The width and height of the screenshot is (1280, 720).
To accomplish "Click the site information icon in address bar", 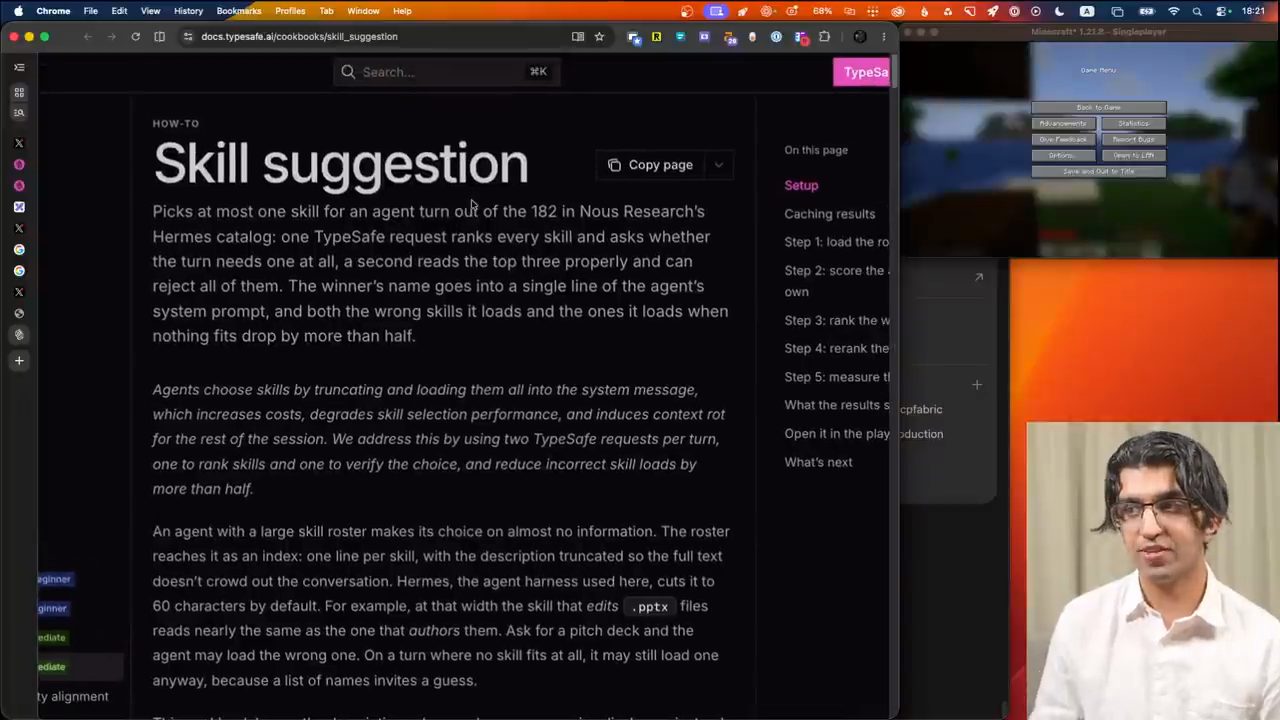I will (x=187, y=37).
